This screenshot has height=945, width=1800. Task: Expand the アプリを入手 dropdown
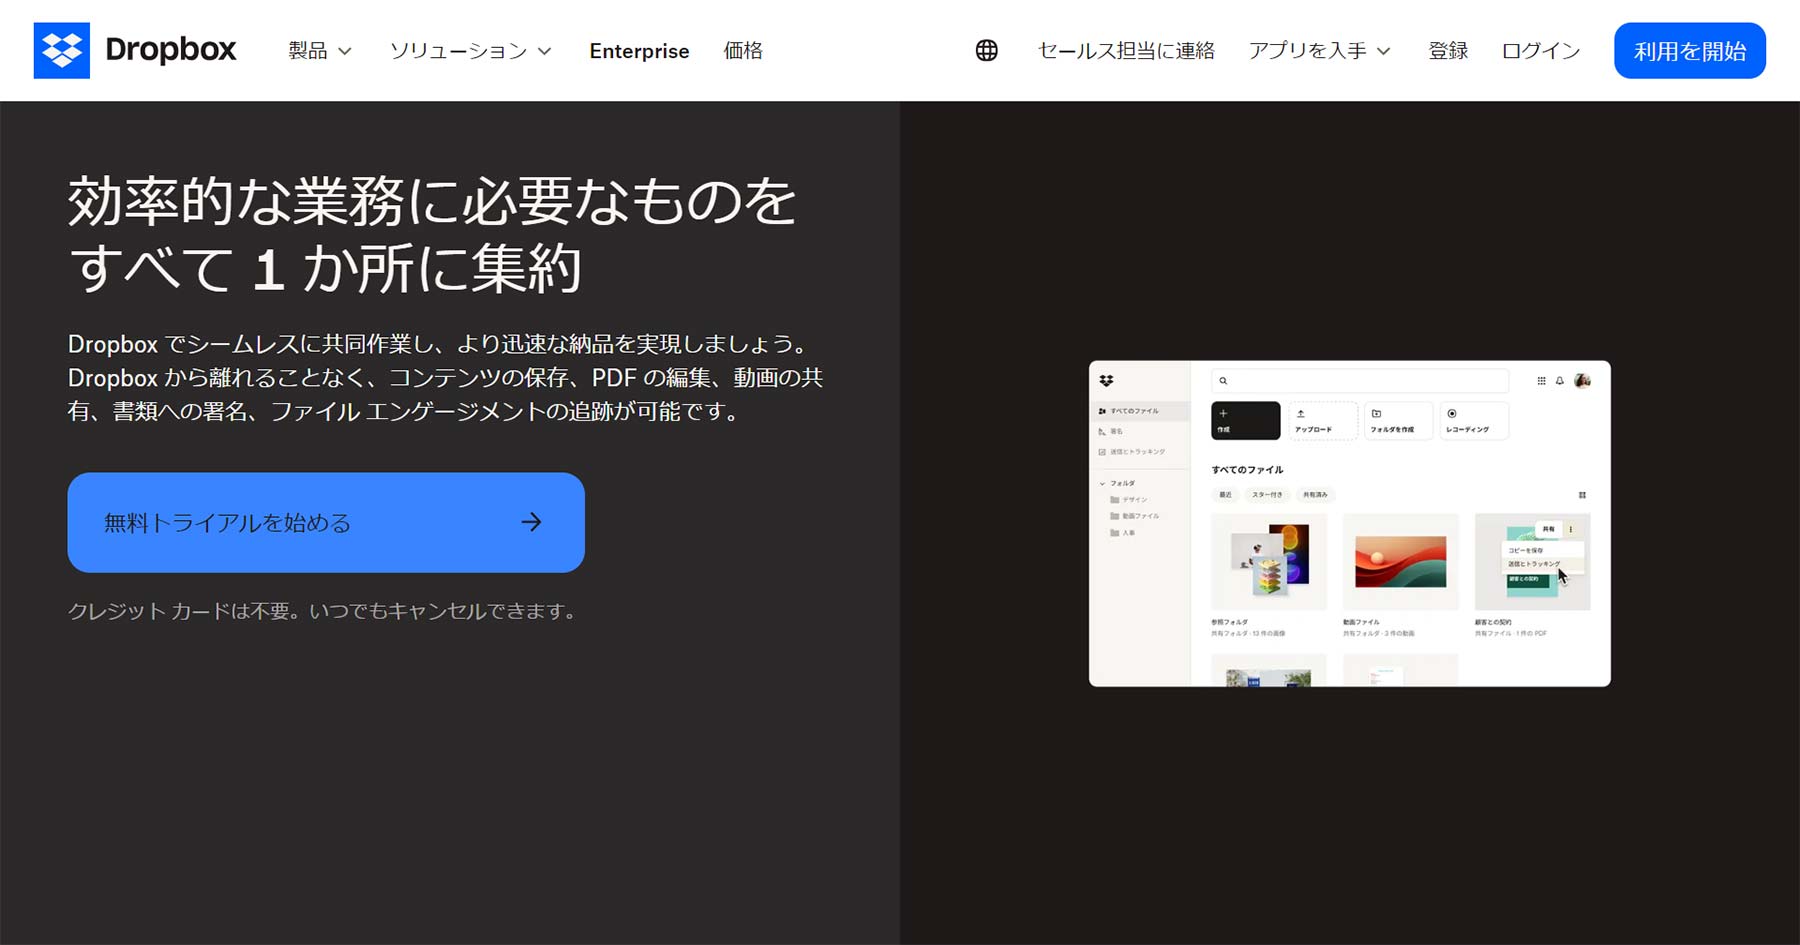click(x=1319, y=51)
